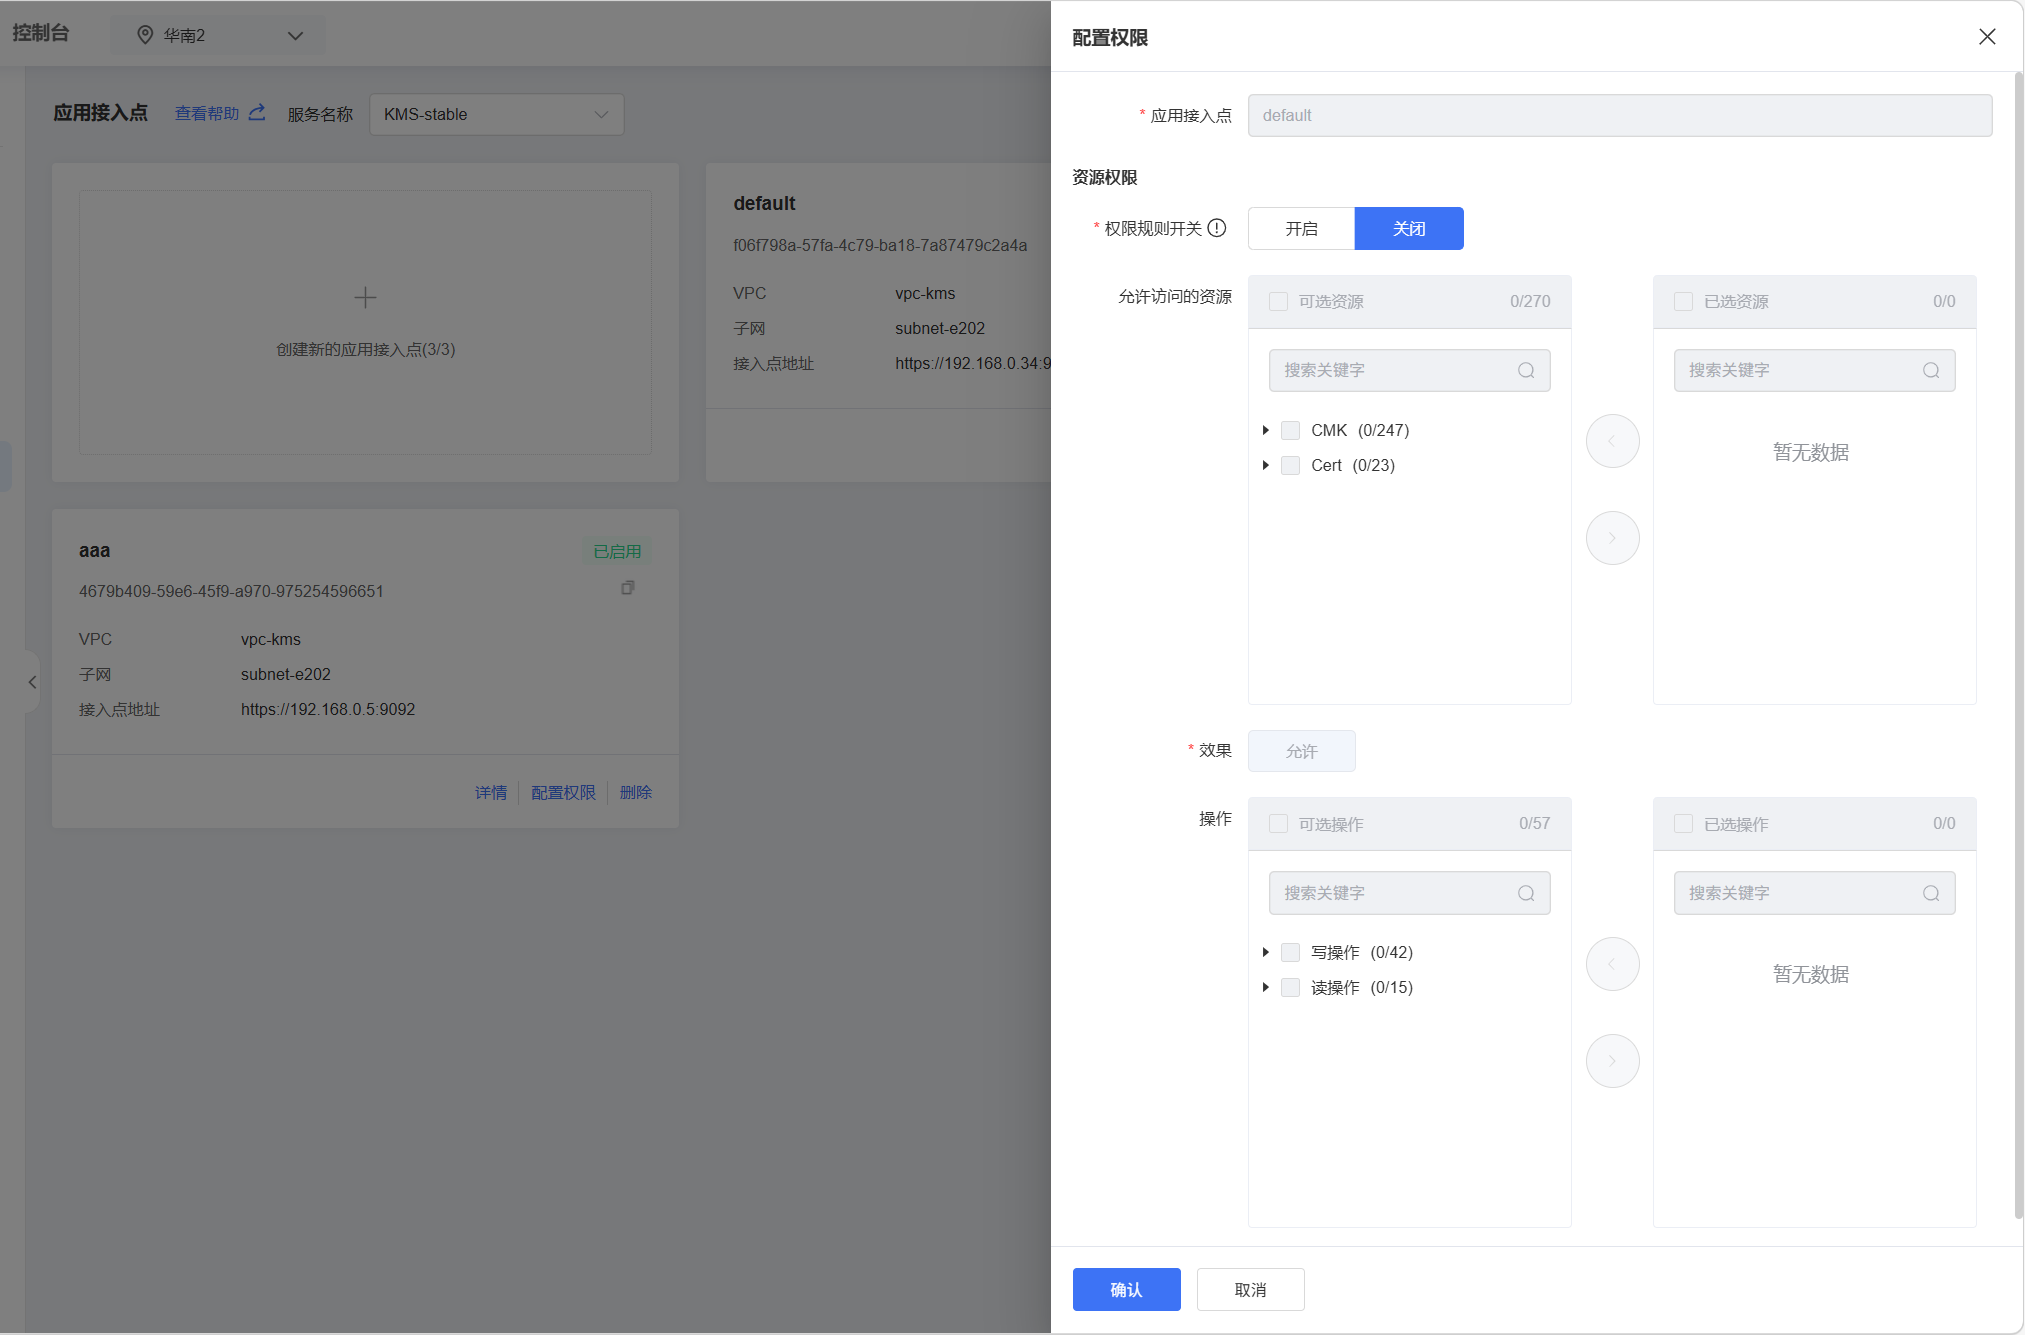Check the 写操作 checkbox

coord(1290,952)
